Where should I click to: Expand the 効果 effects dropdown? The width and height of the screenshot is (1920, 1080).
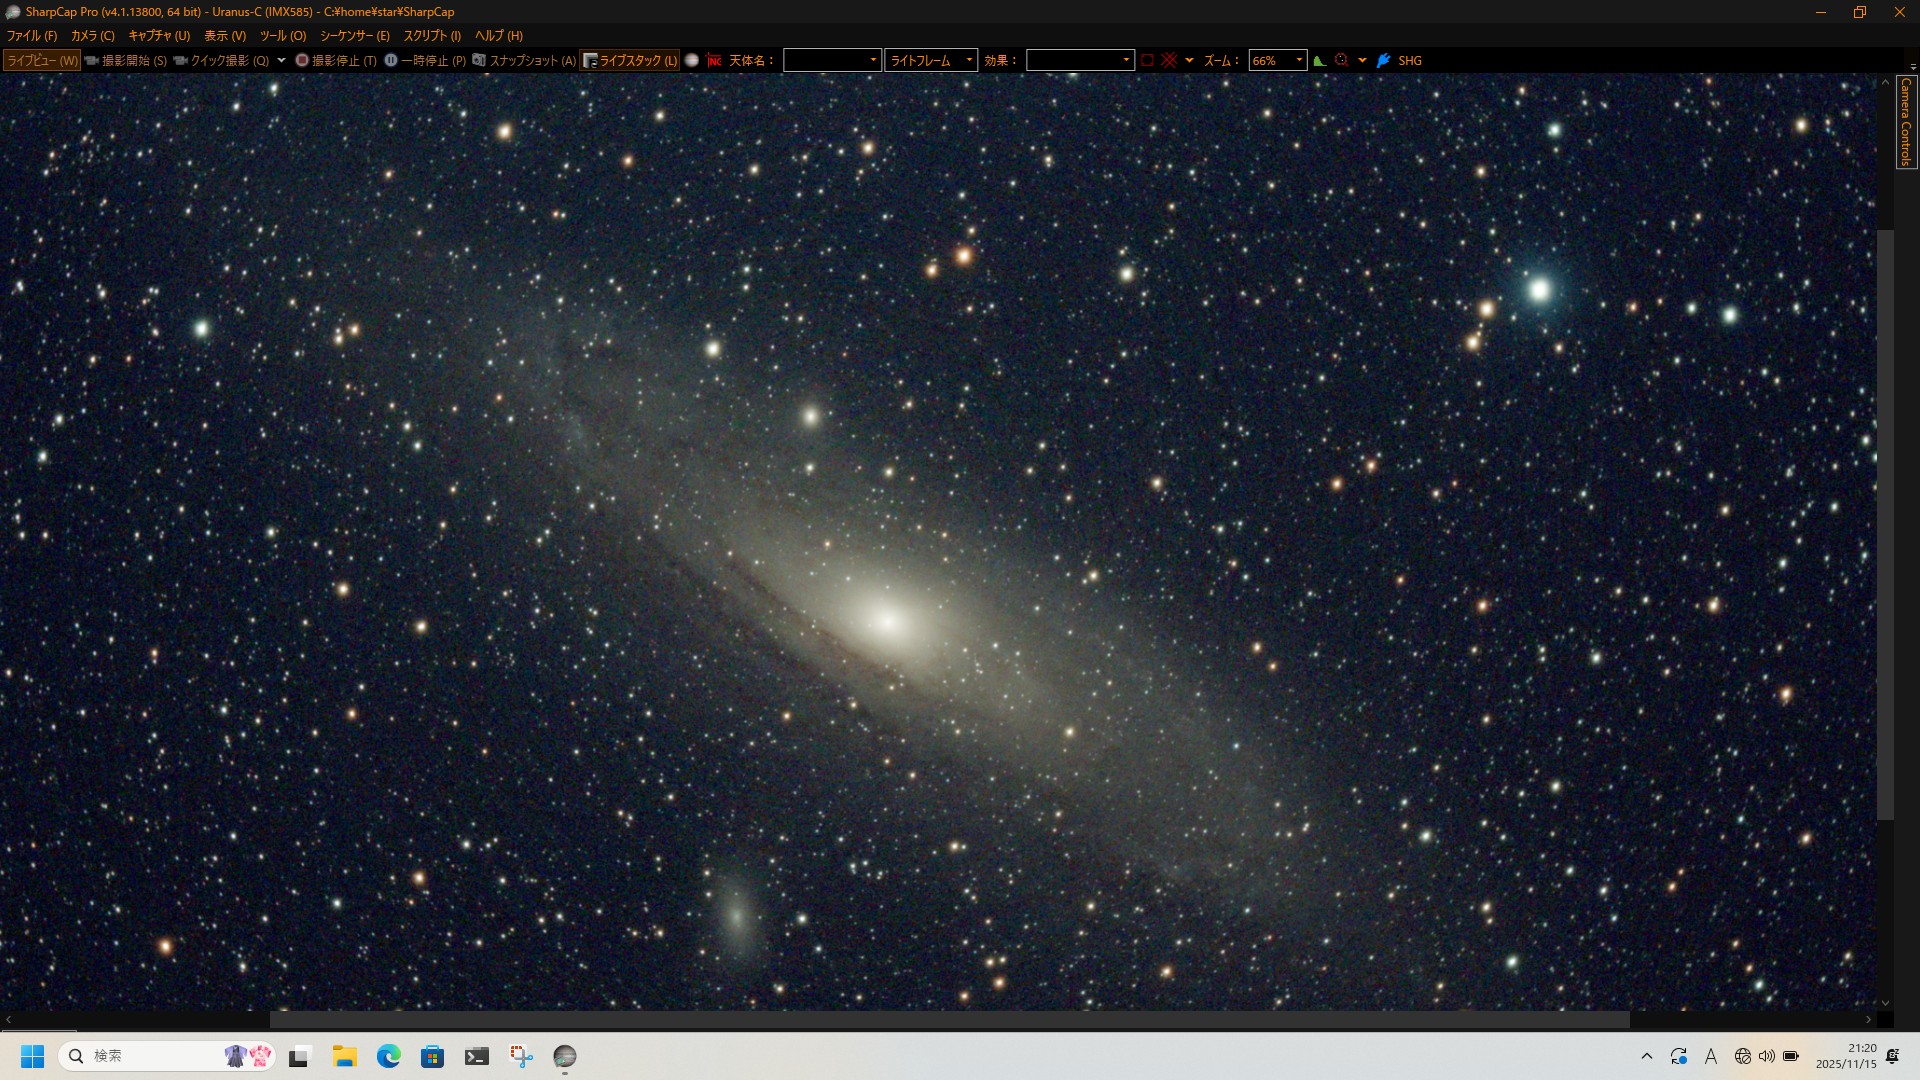point(1125,60)
